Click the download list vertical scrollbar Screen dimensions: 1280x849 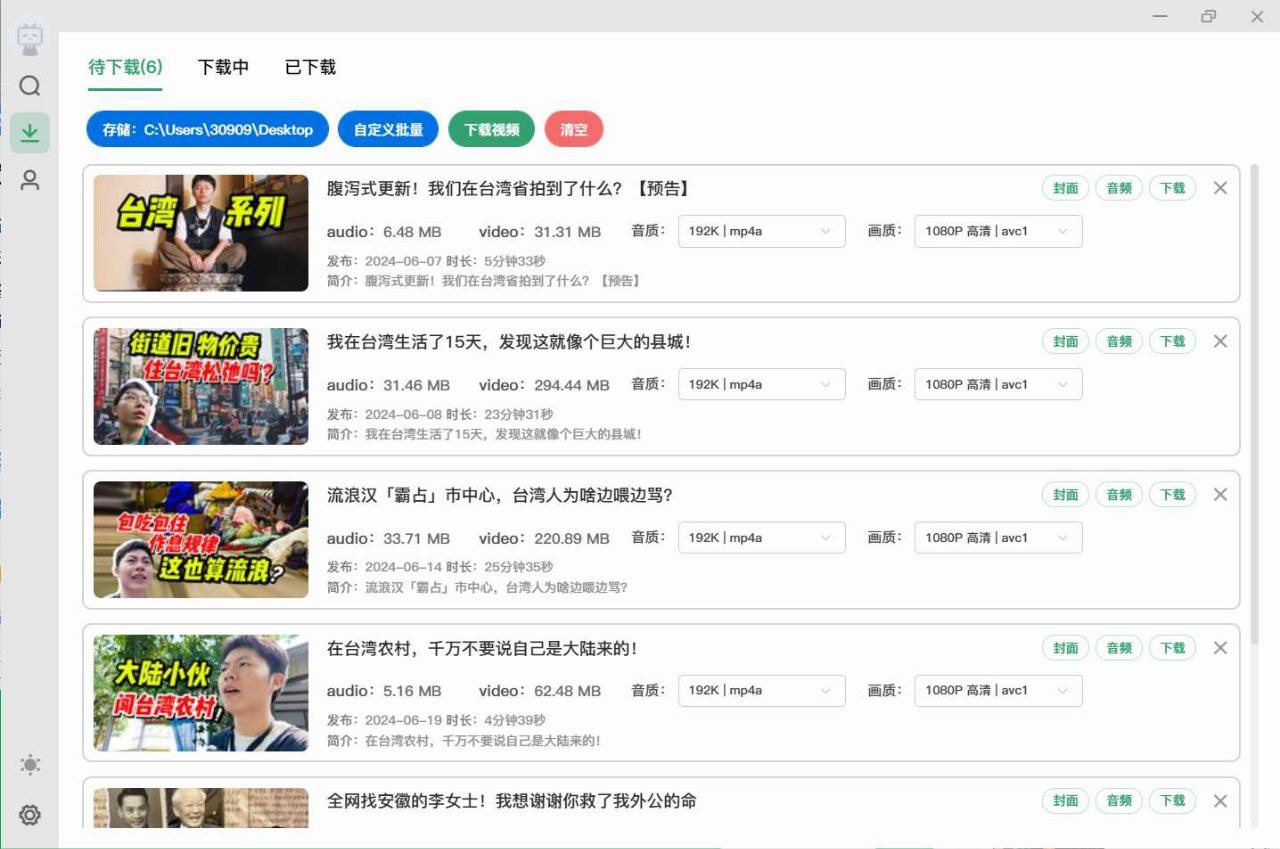click(x=1254, y=406)
